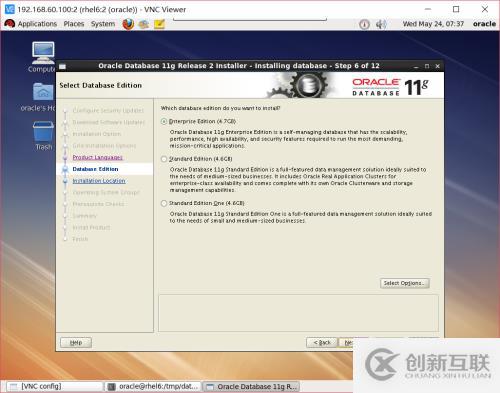Switch to oracle@rhel6 terminal taskbar window
Viewport: 500px width, 393px height.
pos(153,386)
